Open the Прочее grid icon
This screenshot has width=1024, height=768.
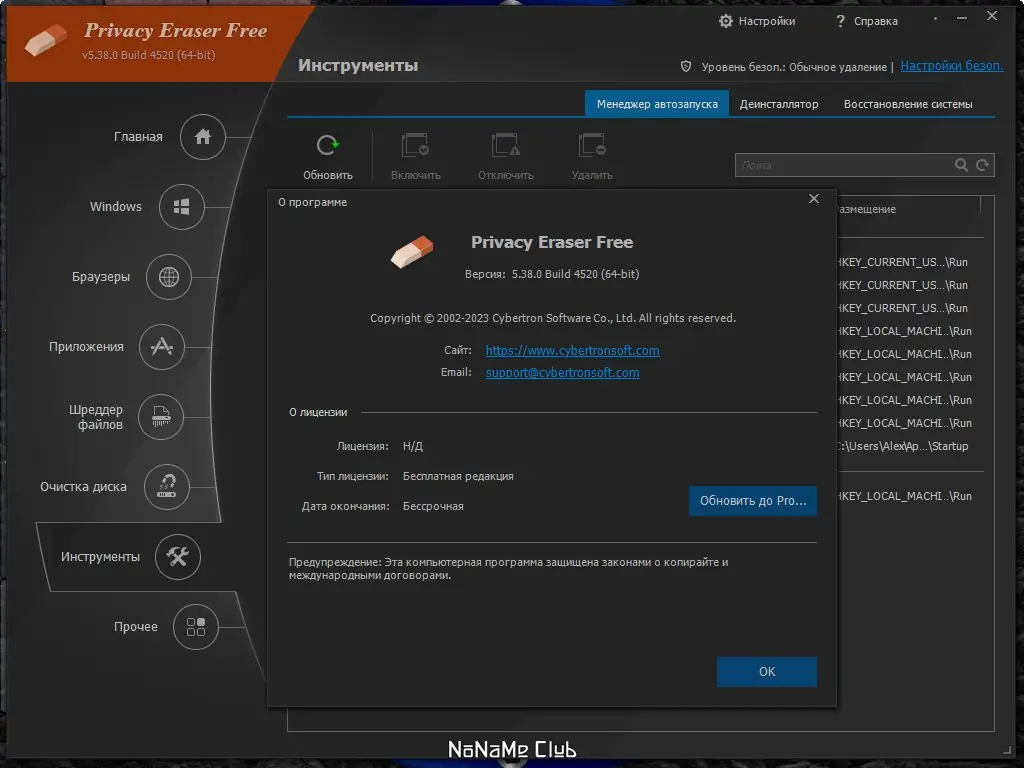(x=196, y=627)
